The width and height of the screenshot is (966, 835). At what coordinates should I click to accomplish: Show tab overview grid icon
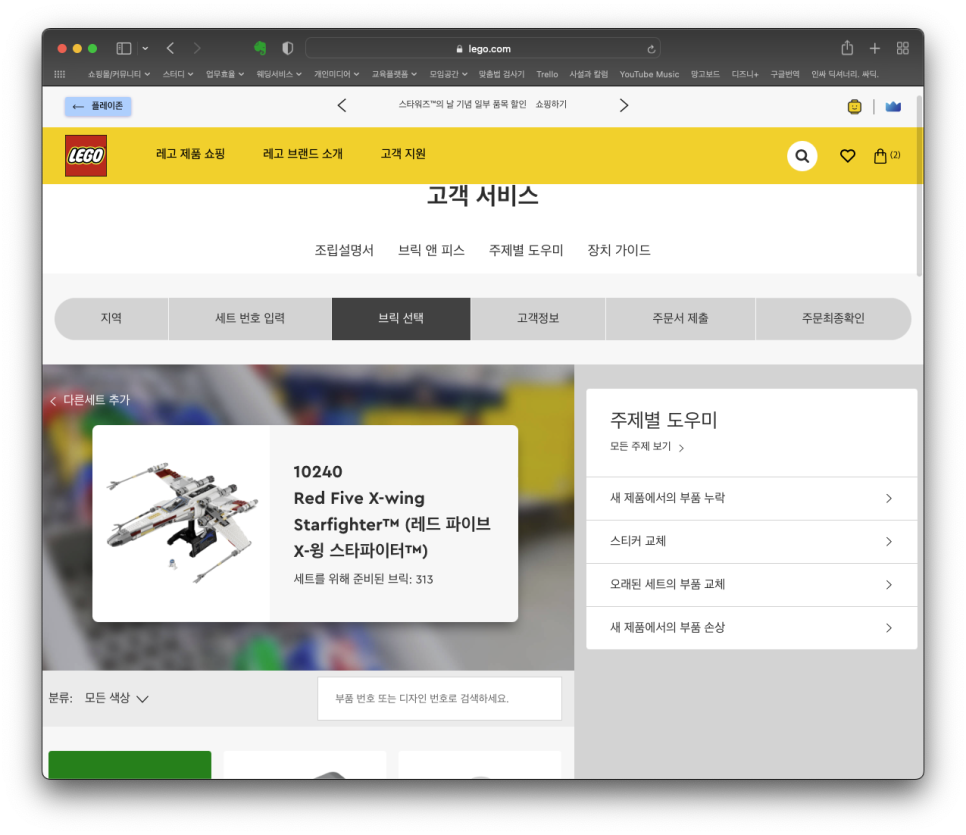(x=903, y=48)
